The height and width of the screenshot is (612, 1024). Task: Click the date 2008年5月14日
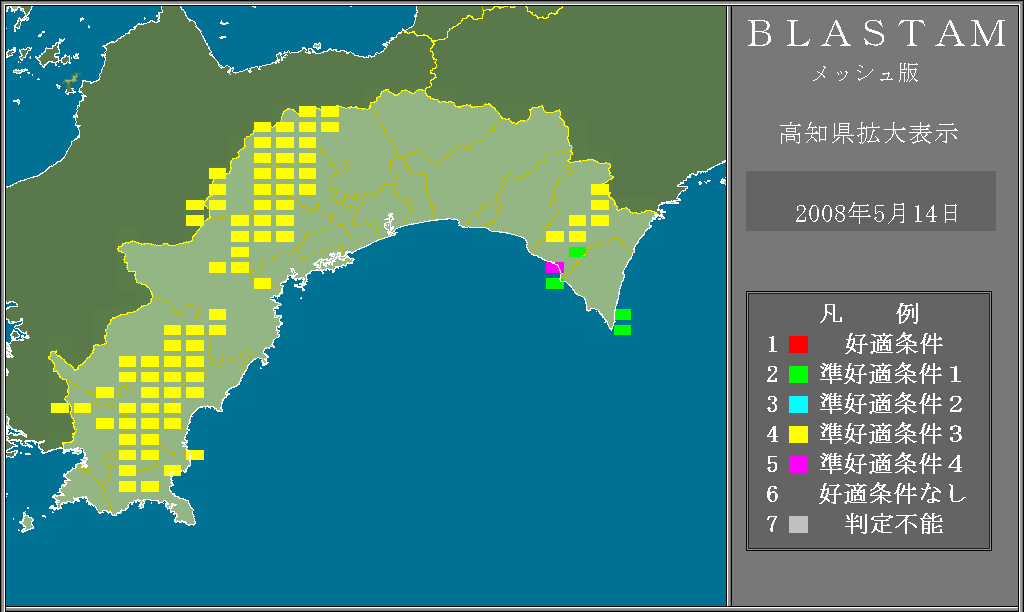point(876,214)
